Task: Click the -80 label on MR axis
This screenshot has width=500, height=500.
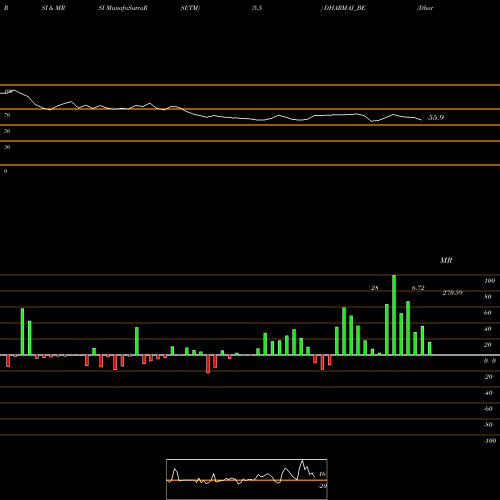Action: point(488,425)
